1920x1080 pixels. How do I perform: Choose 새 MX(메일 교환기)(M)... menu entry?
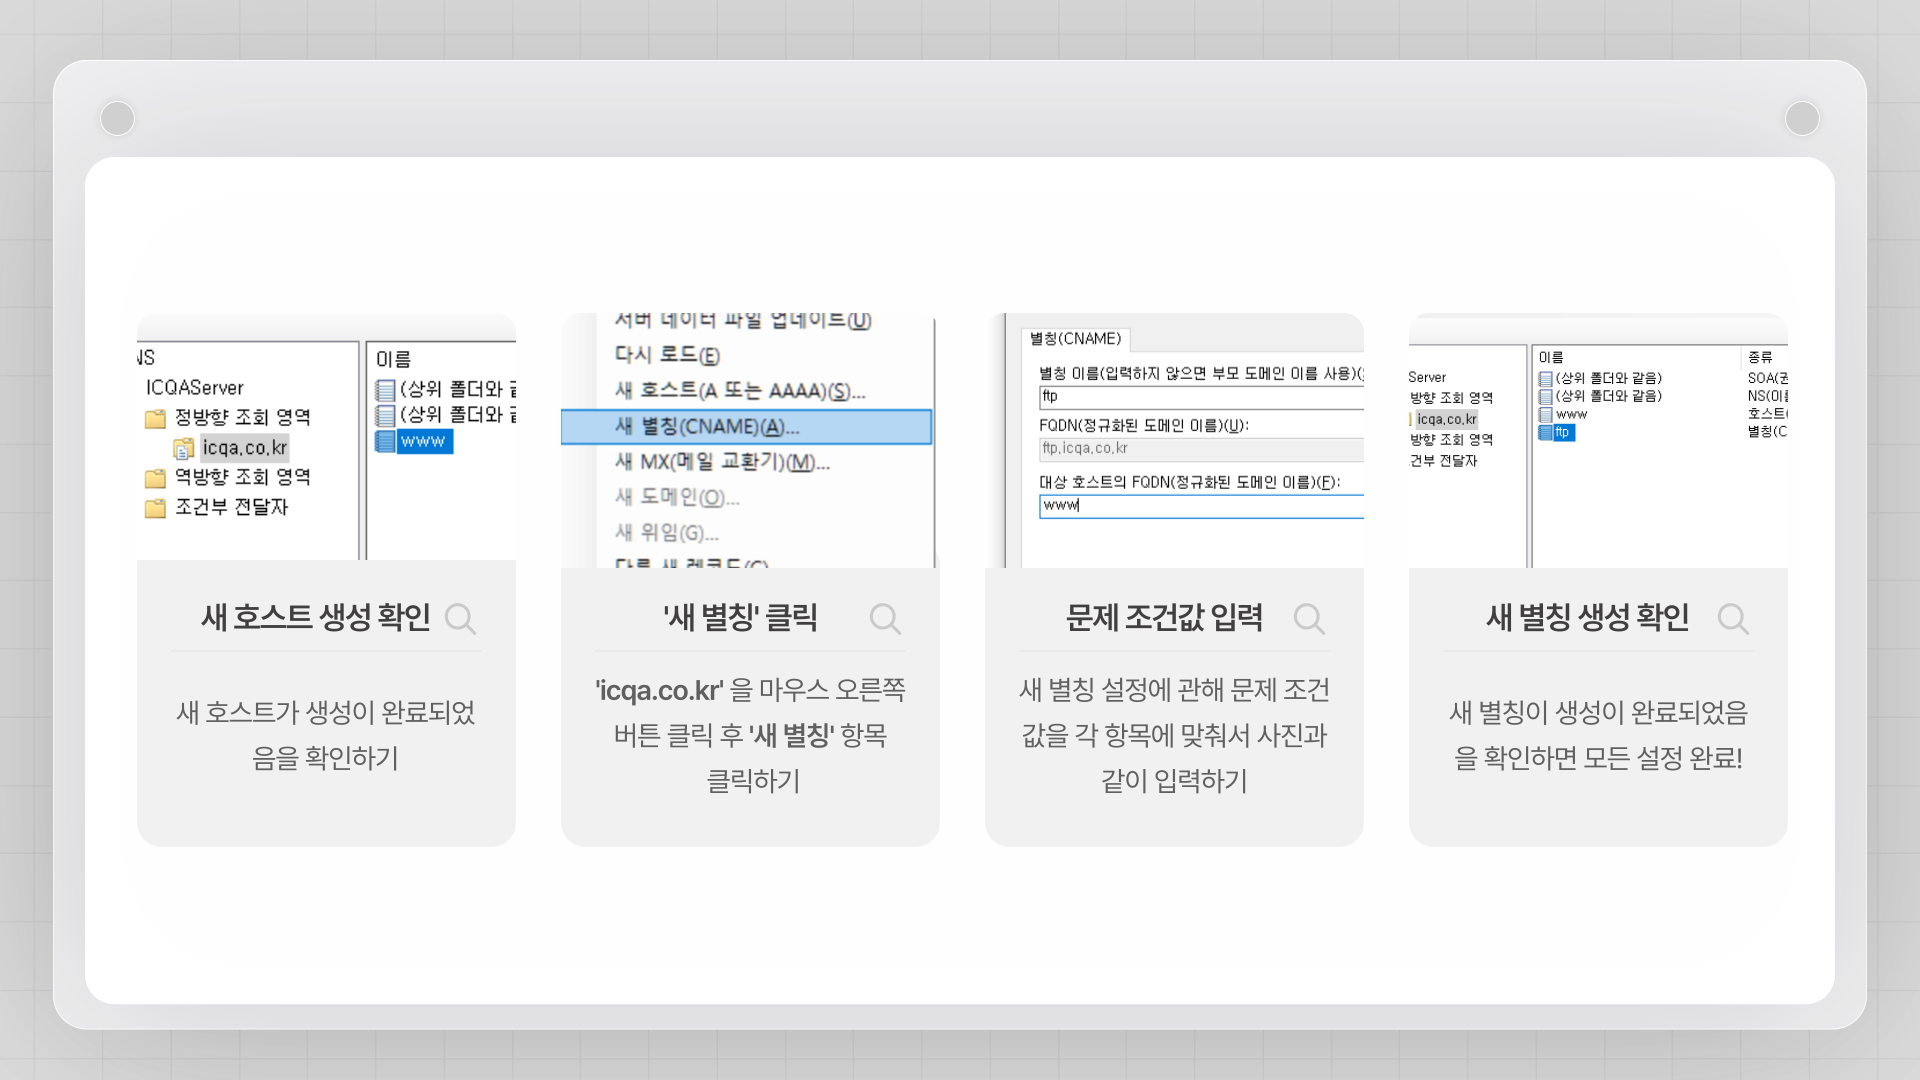coord(722,462)
